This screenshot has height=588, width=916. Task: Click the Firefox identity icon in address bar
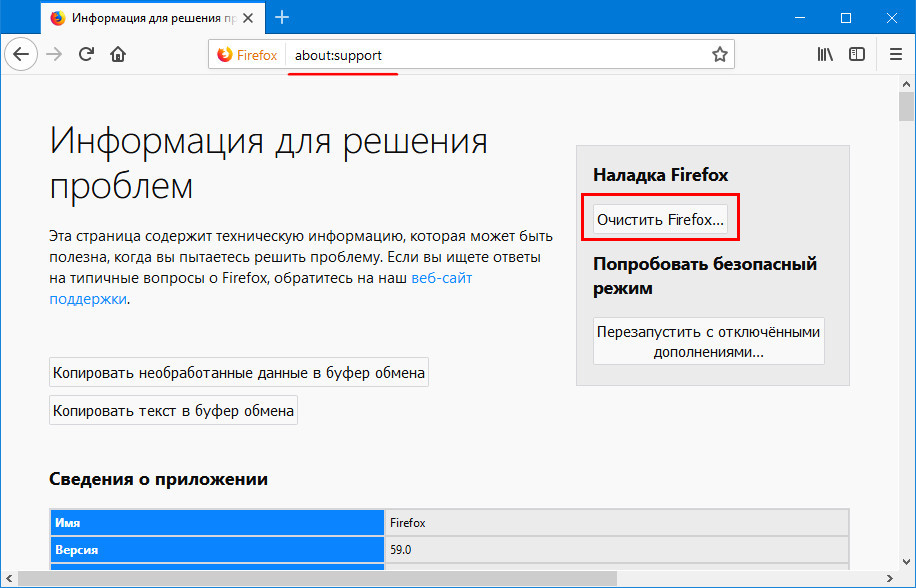[x=247, y=55]
